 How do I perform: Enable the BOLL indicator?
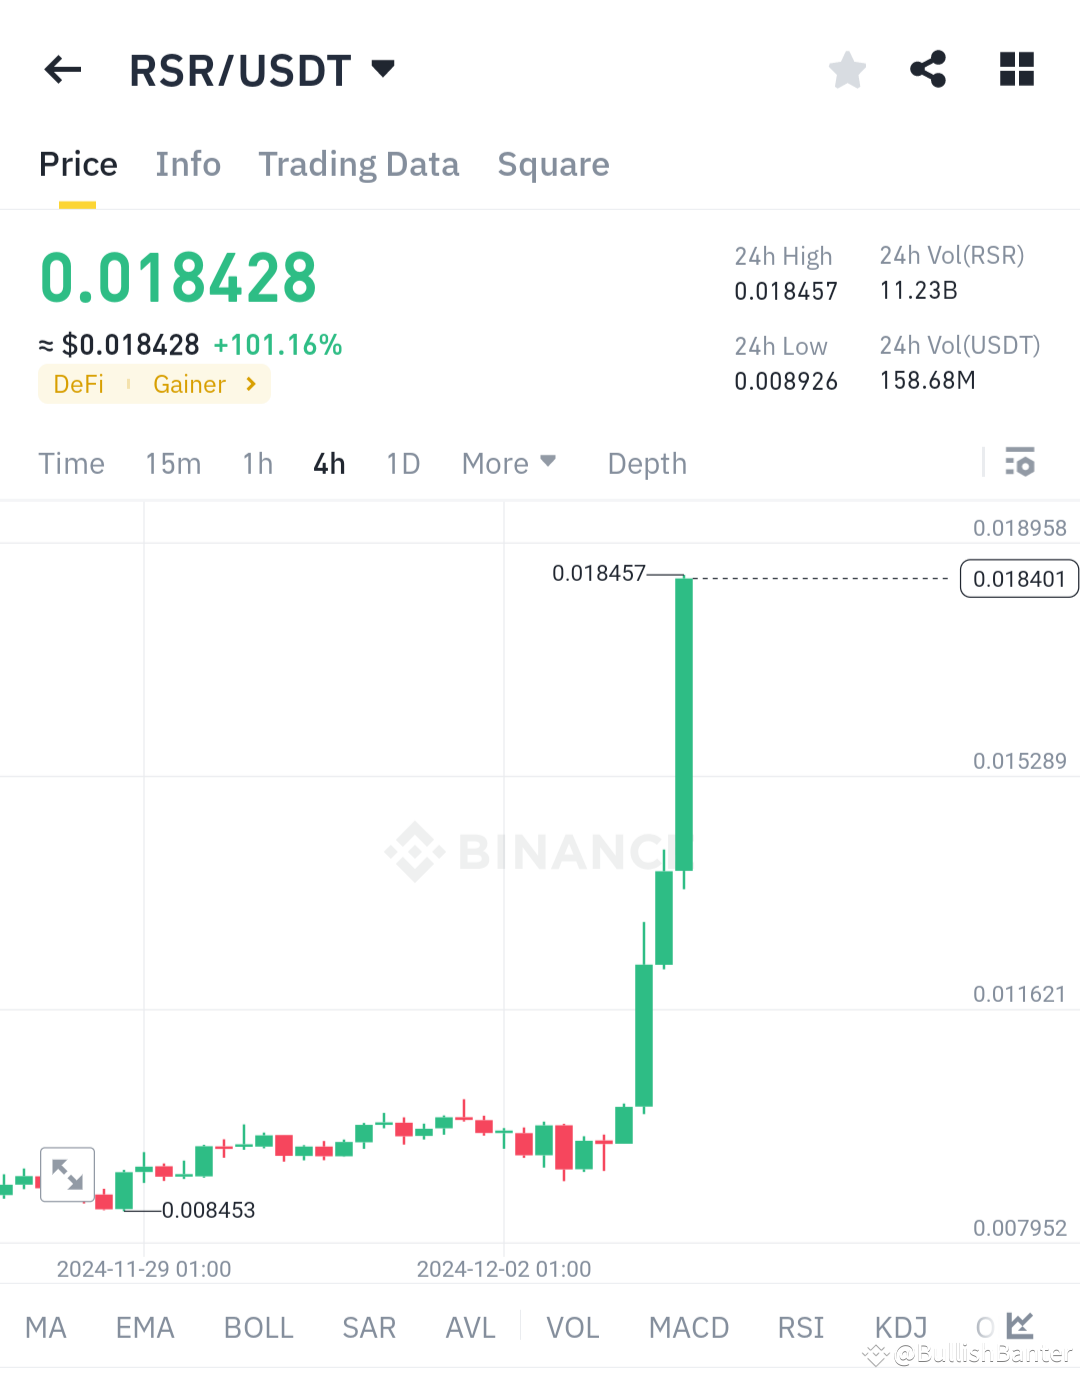(258, 1327)
